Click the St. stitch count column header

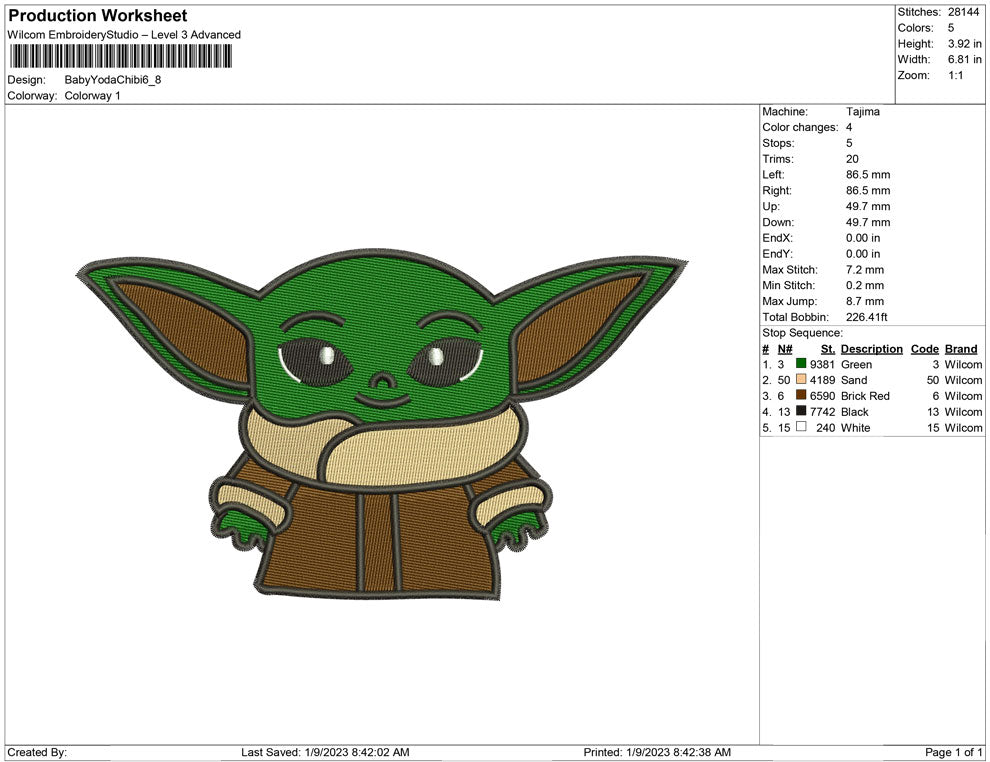click(827, 349)
